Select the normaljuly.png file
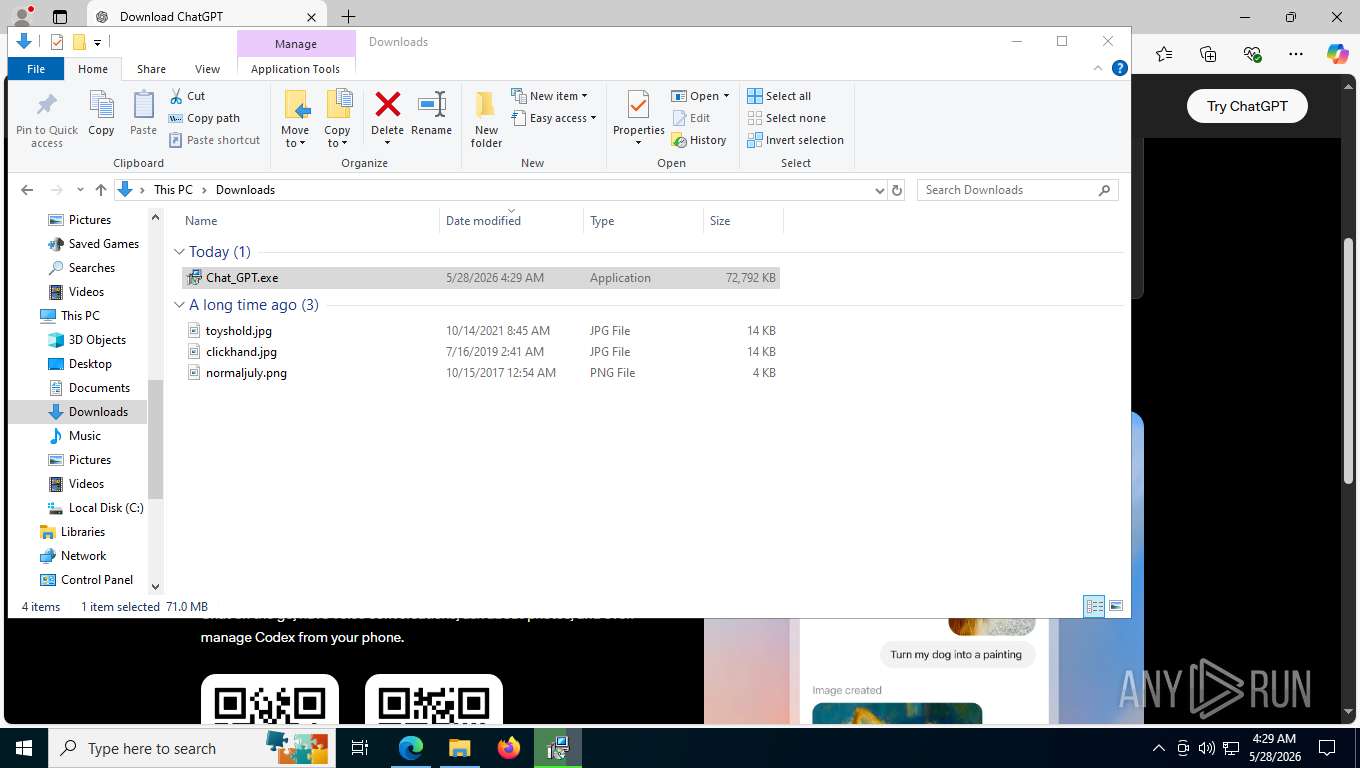The width and height of the screenshot is (1360, 768). point(481,373)
